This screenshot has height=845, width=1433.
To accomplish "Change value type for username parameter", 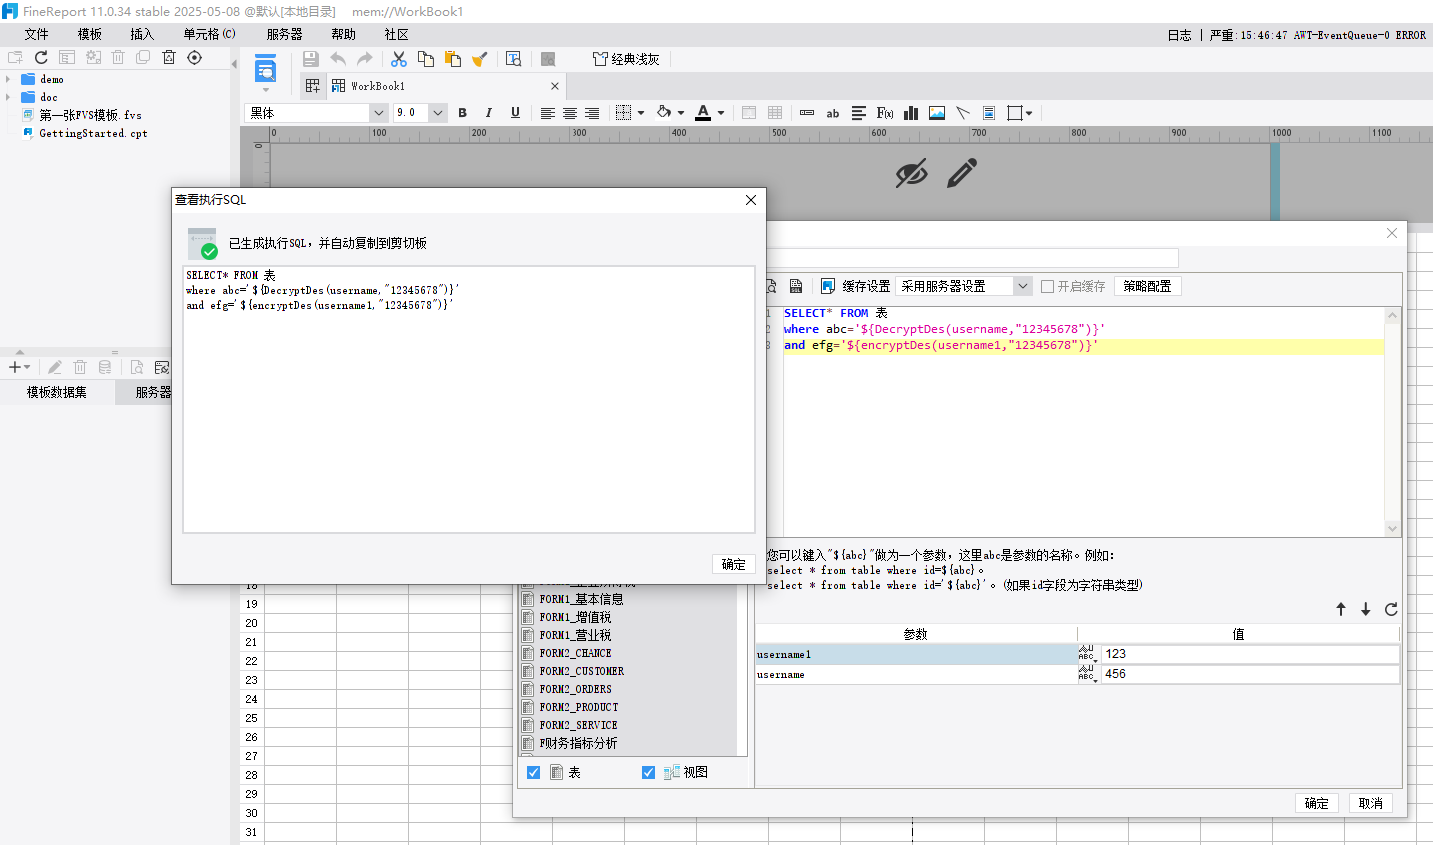I will [1088, 674].
